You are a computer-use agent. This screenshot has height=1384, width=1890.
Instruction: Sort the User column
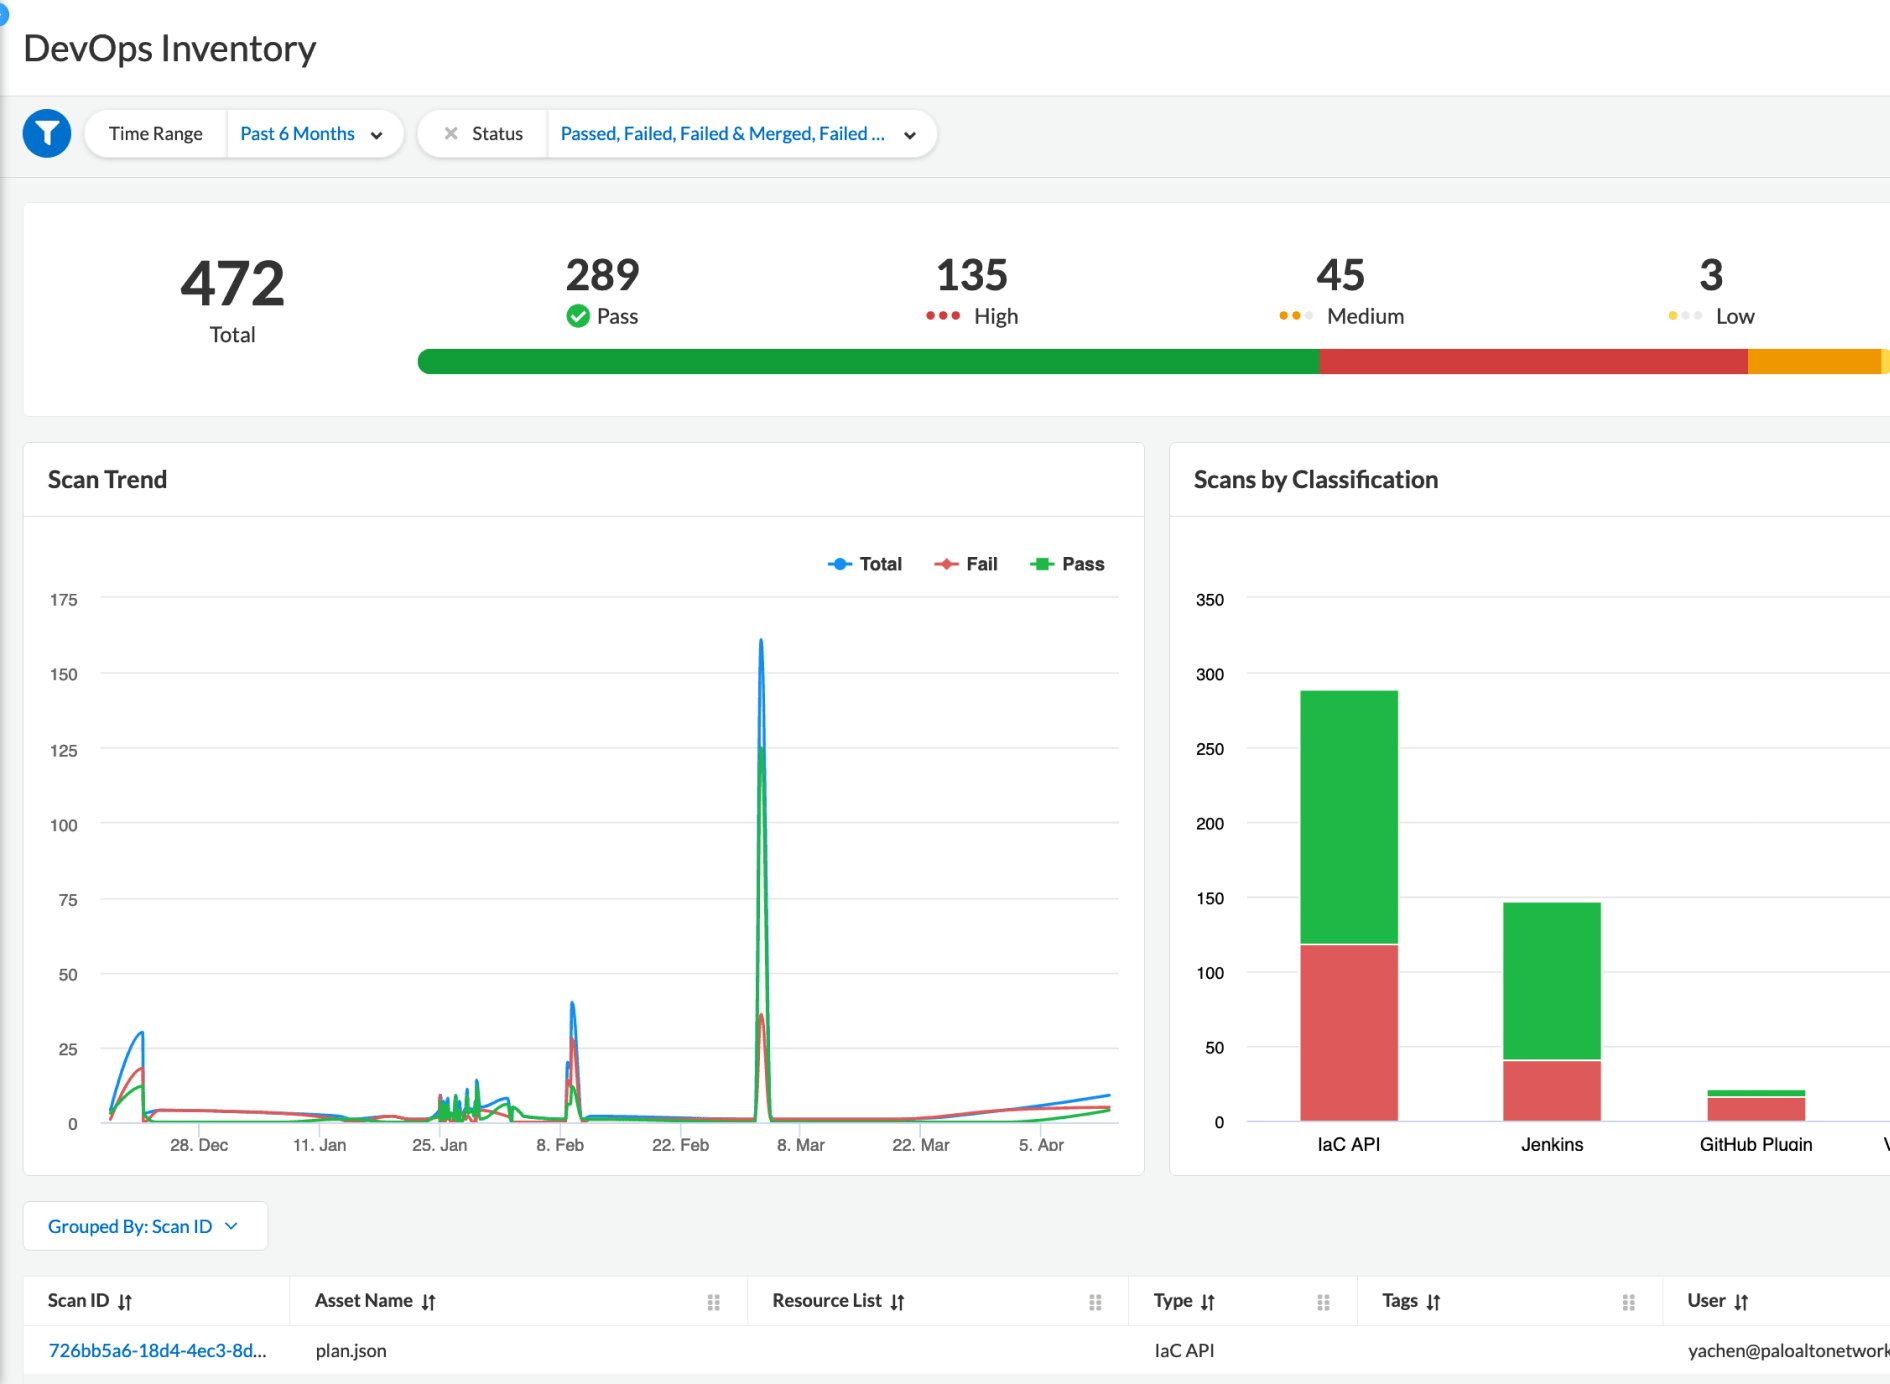point(1741,1301)
